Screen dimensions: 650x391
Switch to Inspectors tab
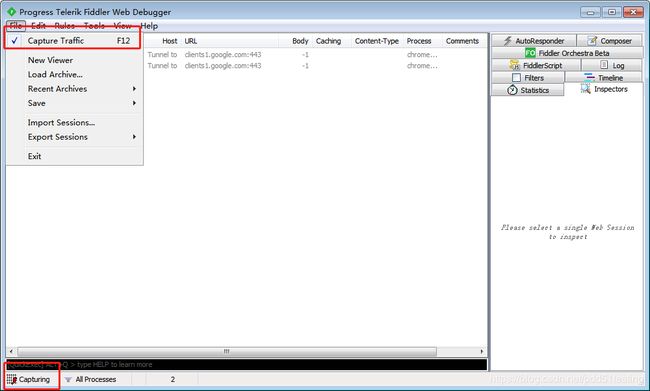pyautogui.click(x=604, y=89)
